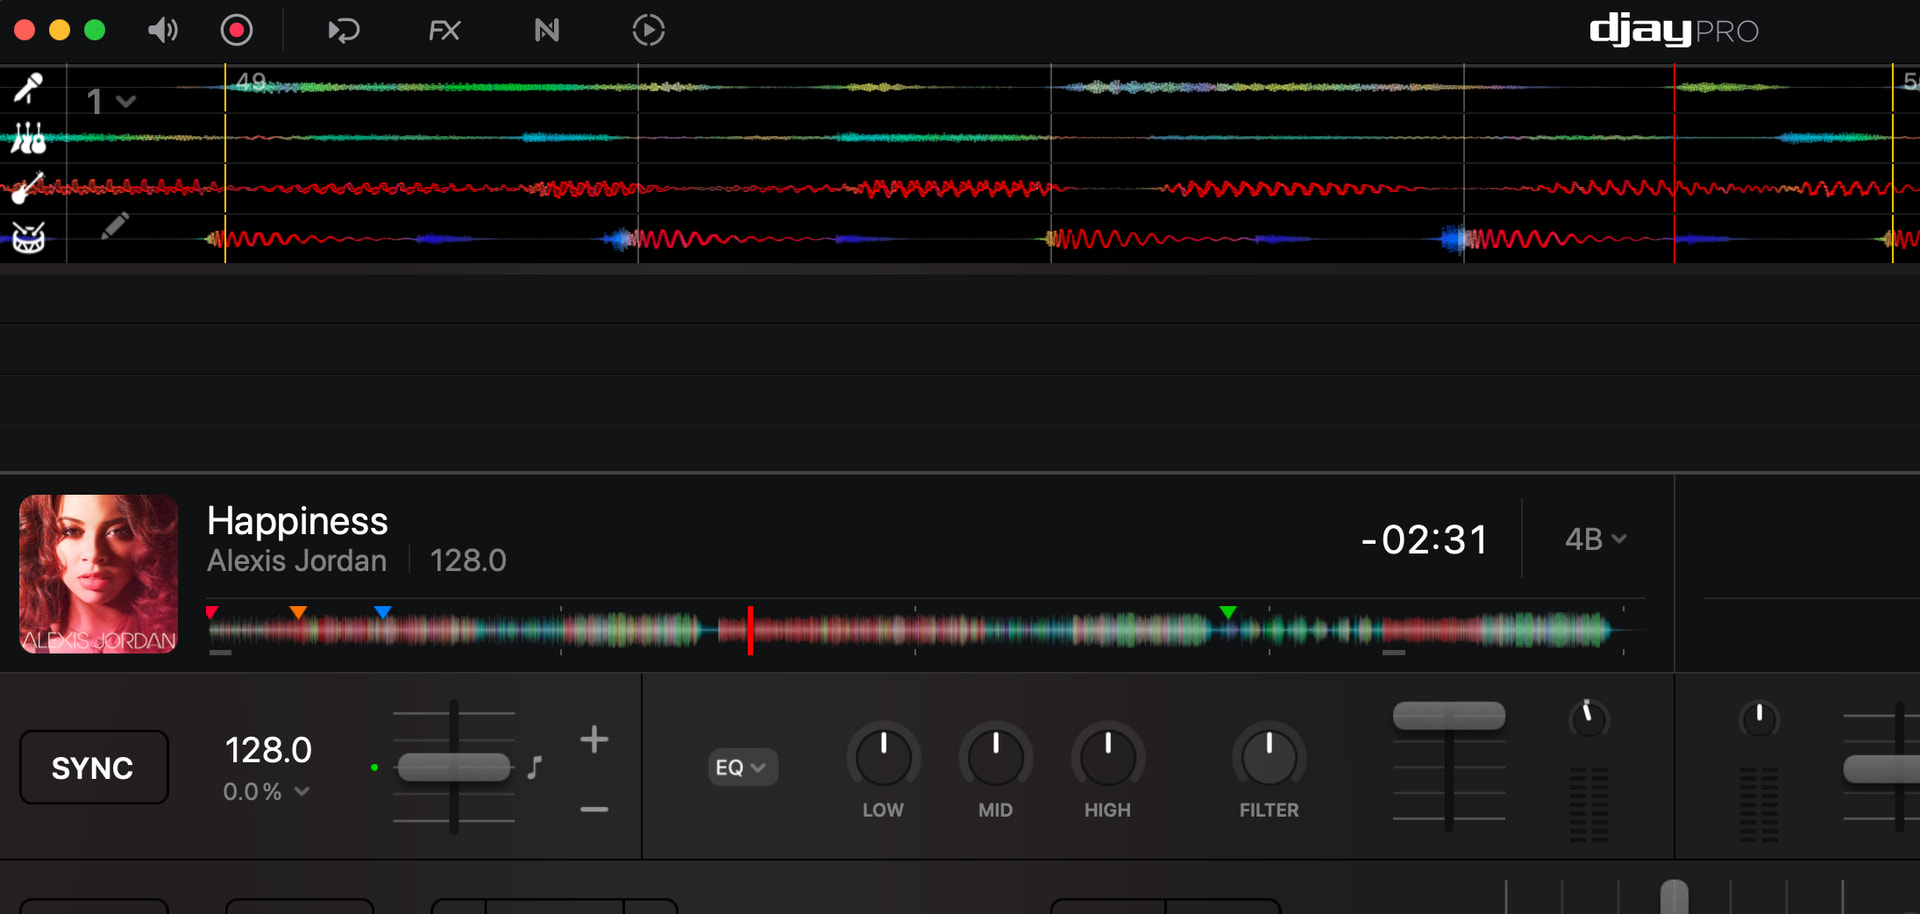The height and width of the screenshot is (914, 1920).
Task: Open the deck number 1 dropdown
Action: (x=110, y=101)
